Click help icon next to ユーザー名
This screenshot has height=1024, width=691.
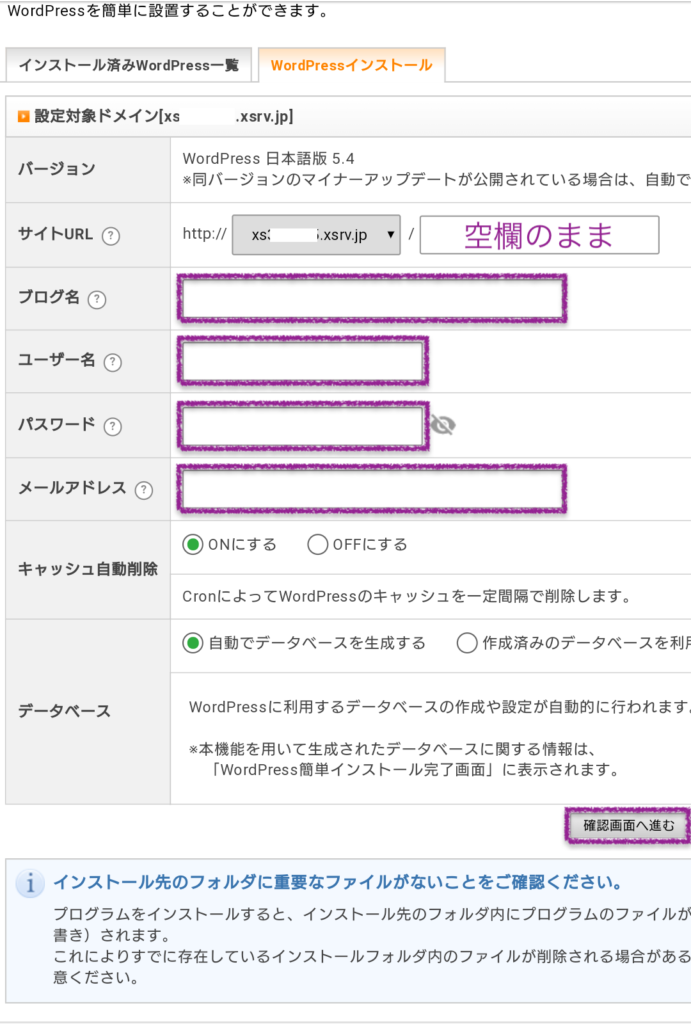click(112, 362)
